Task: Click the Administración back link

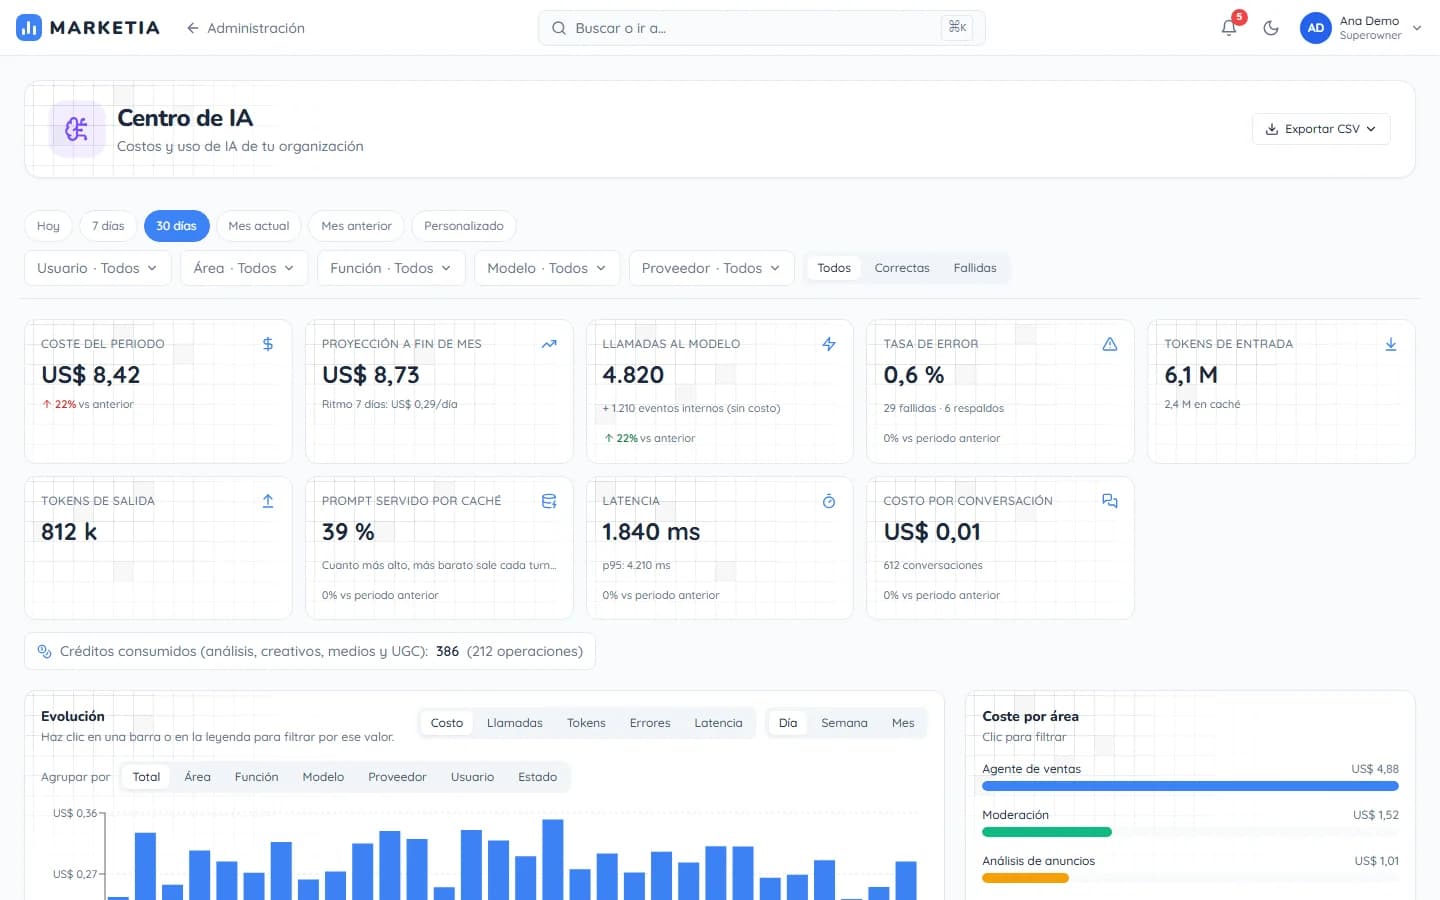Action: point(245,28)
